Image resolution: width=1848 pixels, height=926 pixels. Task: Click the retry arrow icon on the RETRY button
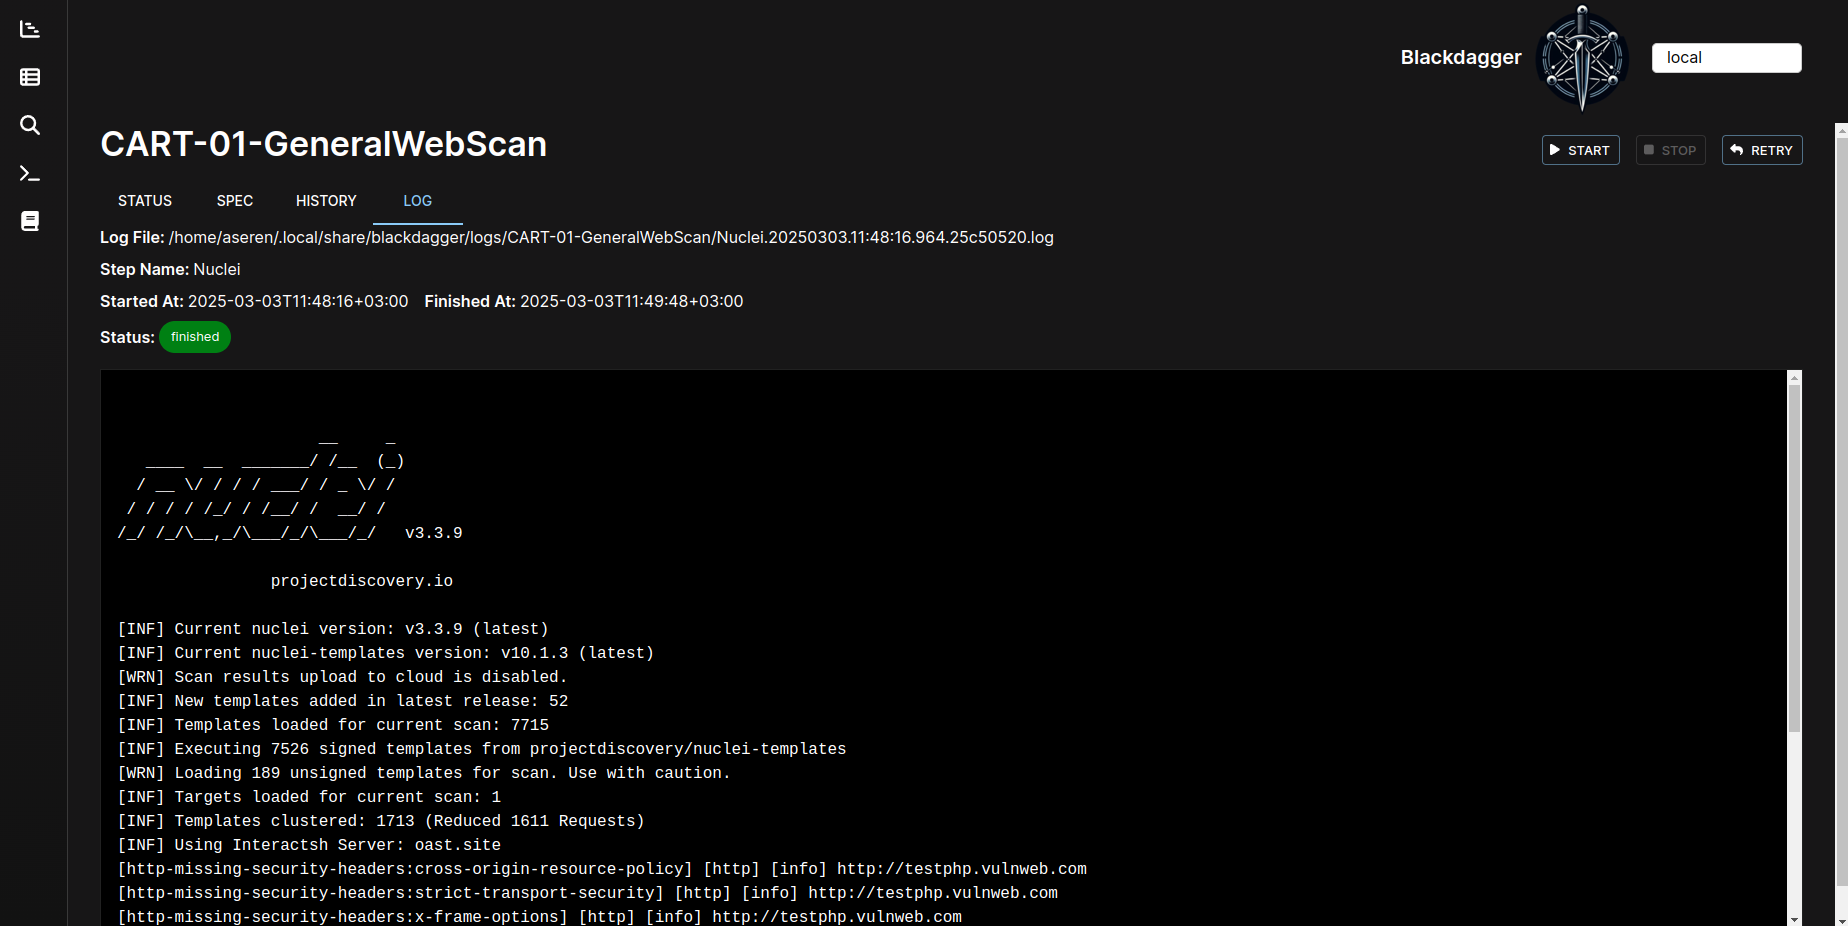1737,150
